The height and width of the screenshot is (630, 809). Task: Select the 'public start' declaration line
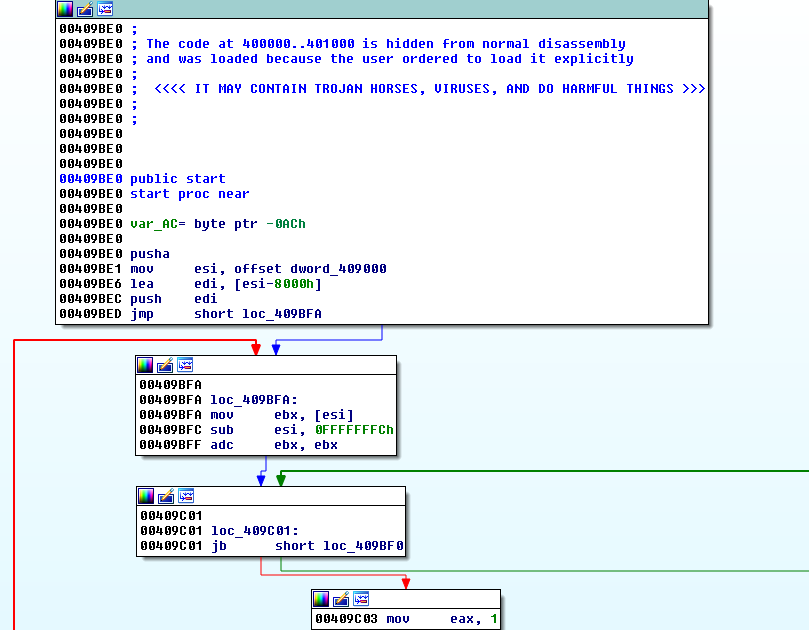tap(177, 179)
